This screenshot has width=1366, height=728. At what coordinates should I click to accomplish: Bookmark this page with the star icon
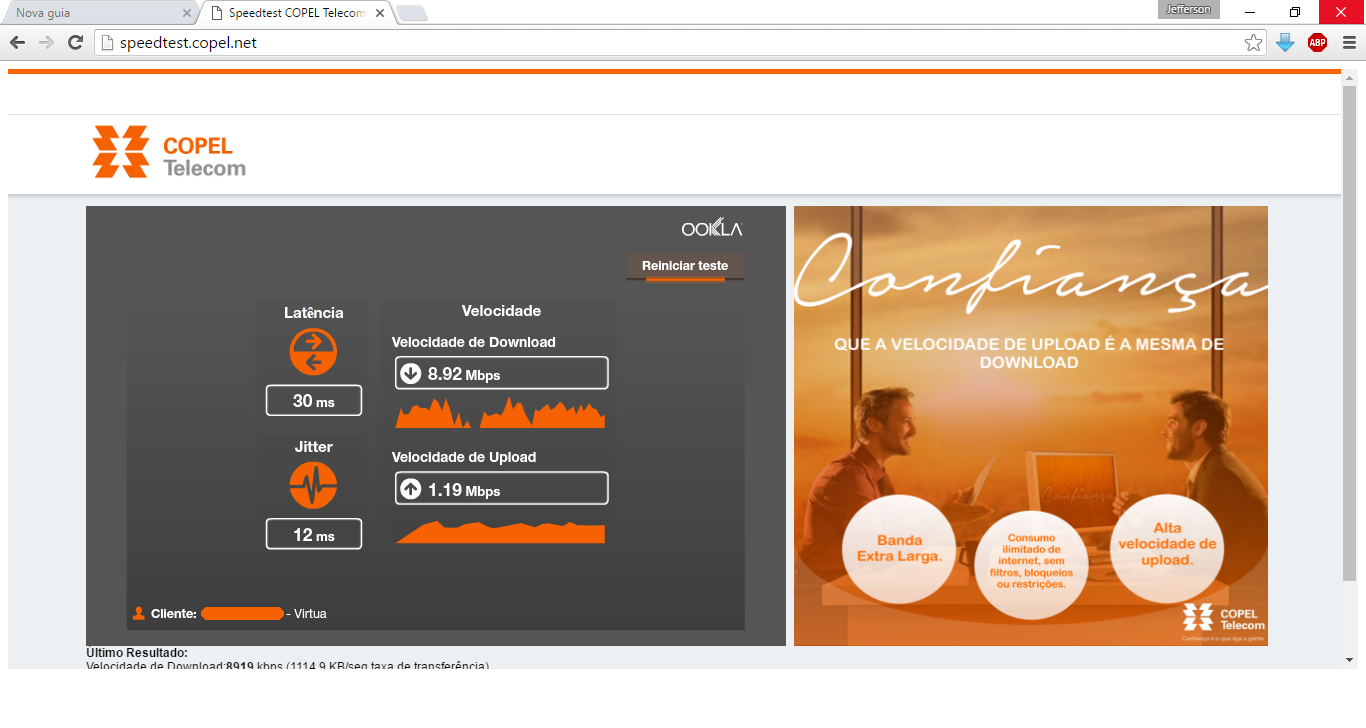tap(1253, 42)
